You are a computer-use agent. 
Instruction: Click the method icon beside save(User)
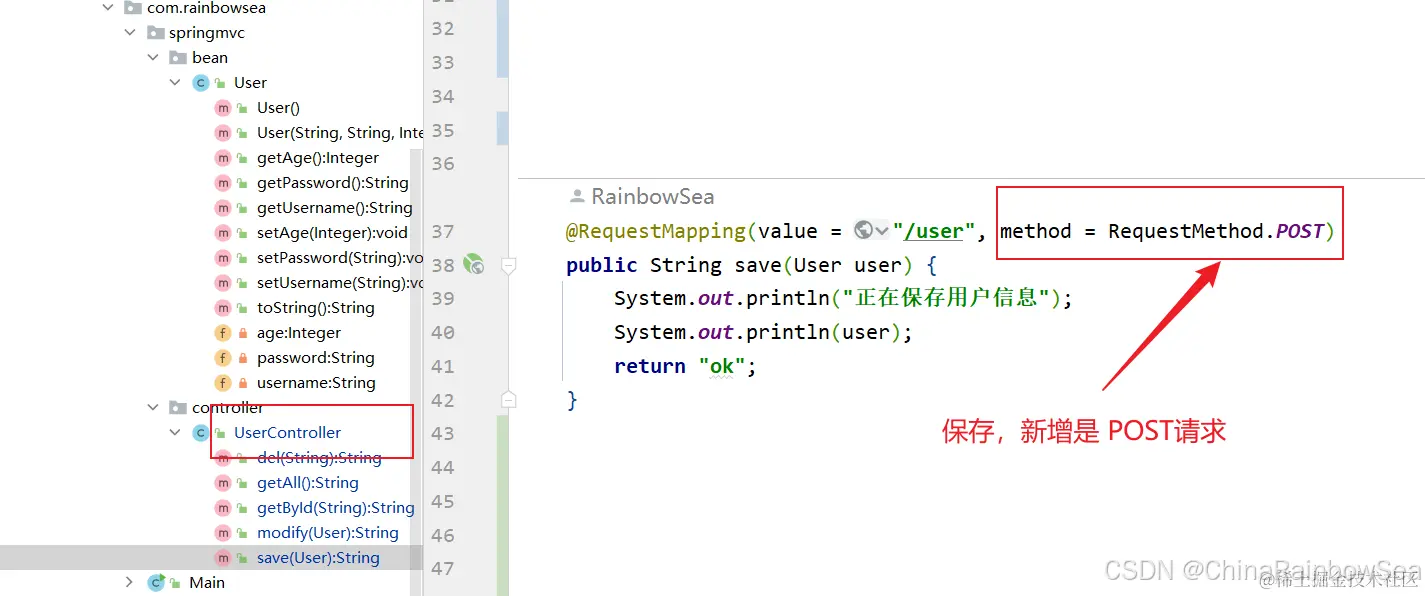tap(223, 558)
